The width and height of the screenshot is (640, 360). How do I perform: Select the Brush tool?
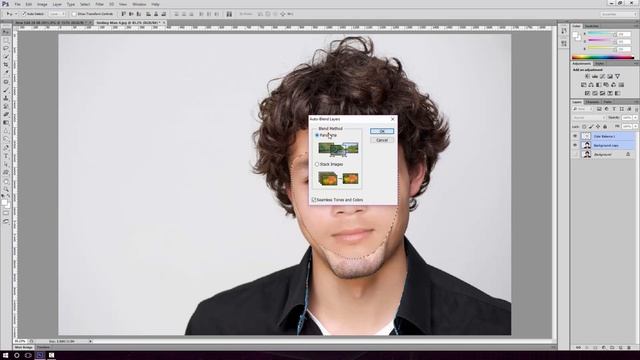pos(6,90)
